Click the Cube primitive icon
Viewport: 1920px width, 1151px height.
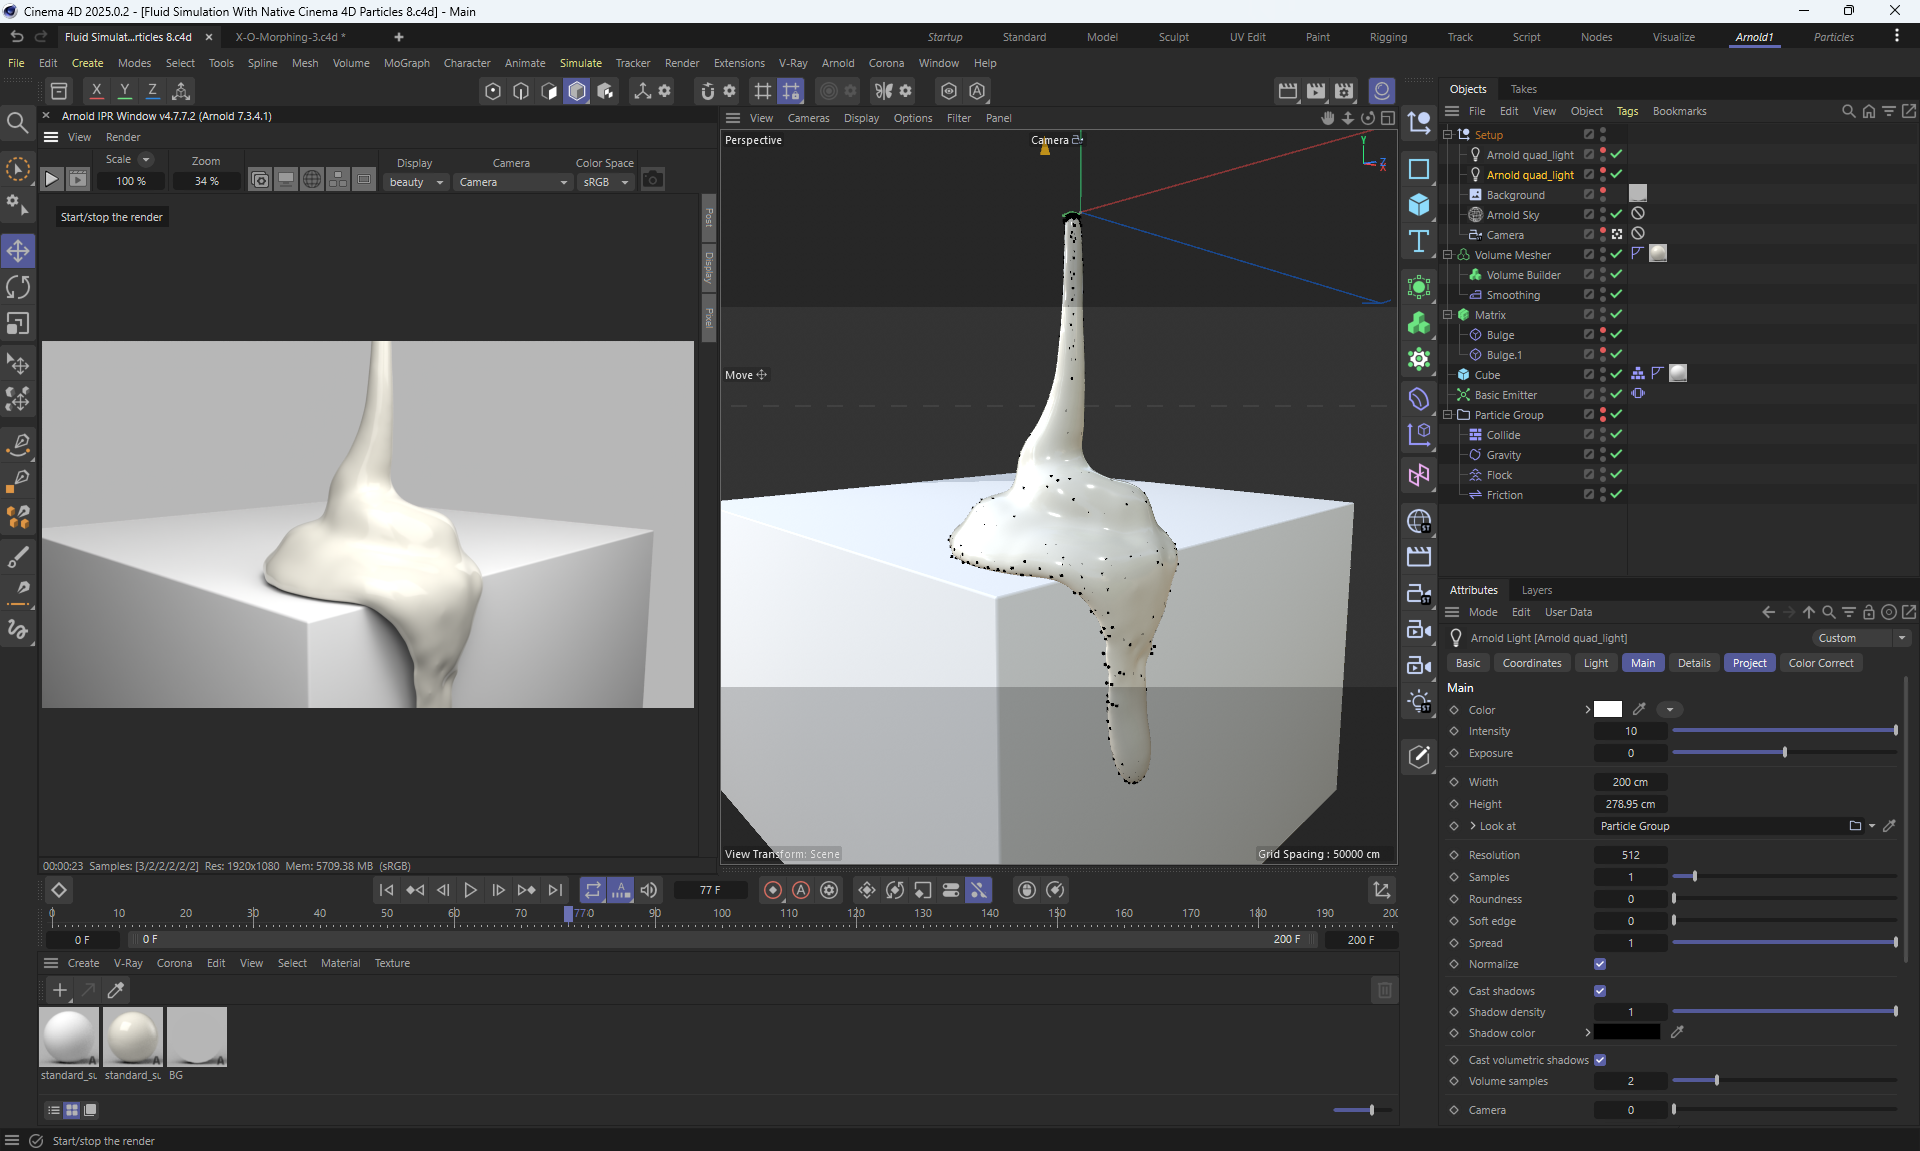click(x=1418, y=205)
